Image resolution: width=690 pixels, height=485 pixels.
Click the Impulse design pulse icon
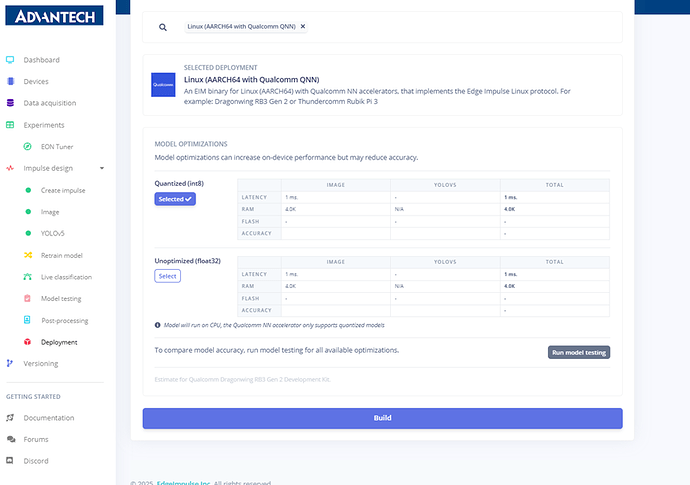10,168
